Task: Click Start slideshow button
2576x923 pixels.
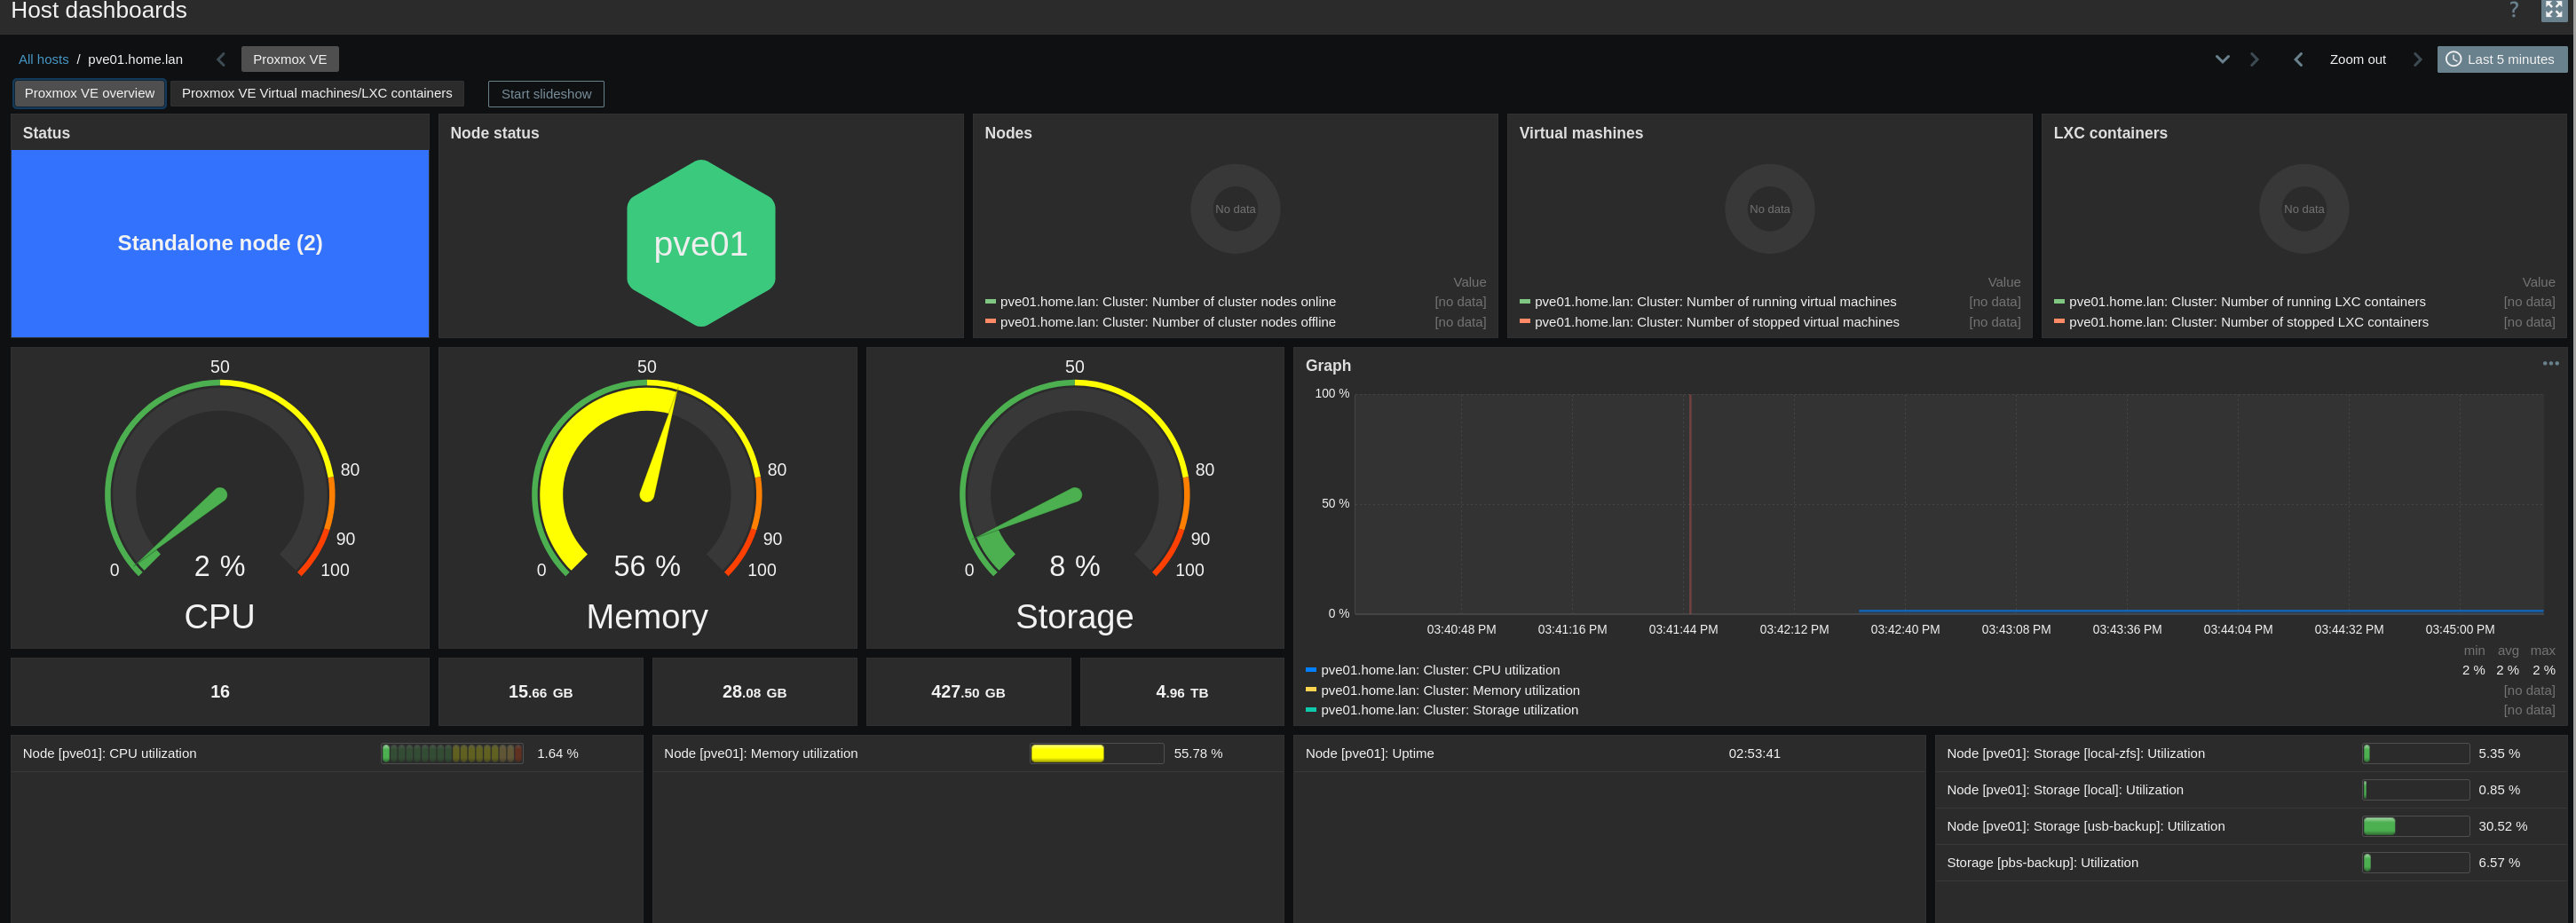Action: (546, 94)
